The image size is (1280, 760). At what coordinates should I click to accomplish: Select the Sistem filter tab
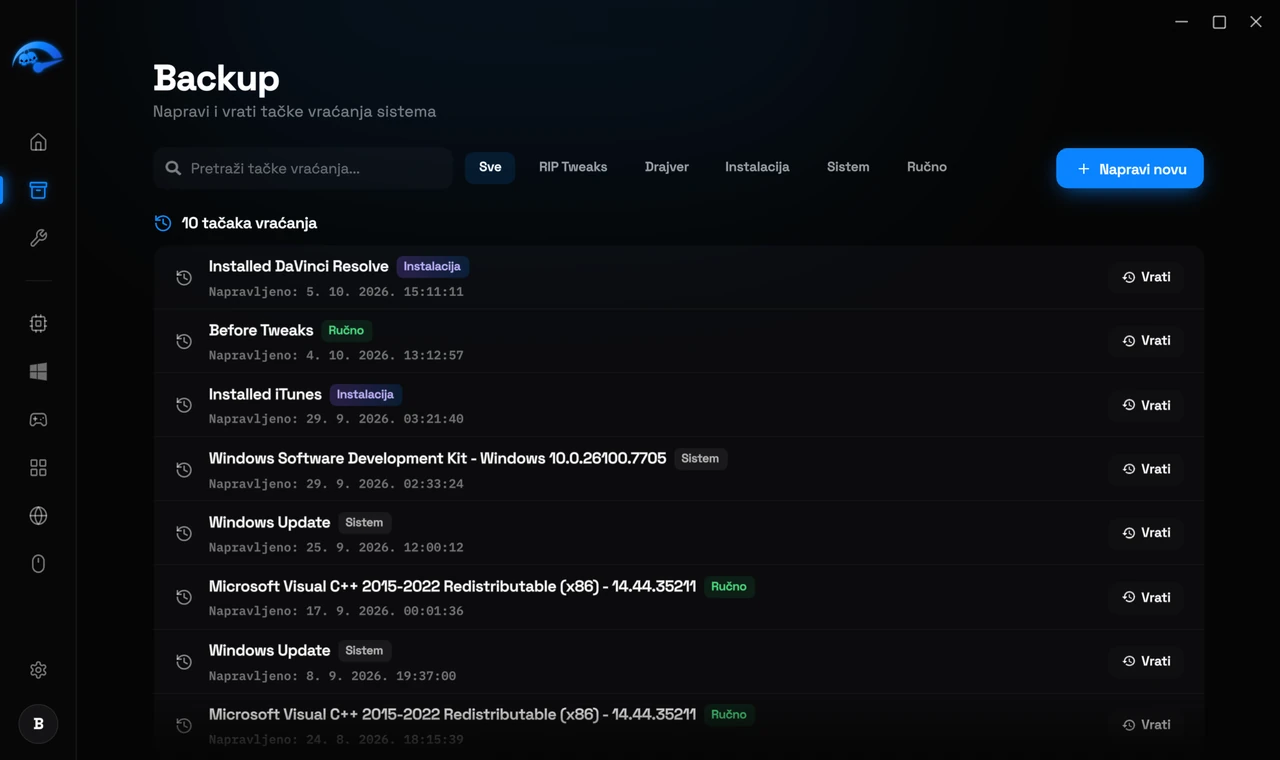[x=848, y=167]
